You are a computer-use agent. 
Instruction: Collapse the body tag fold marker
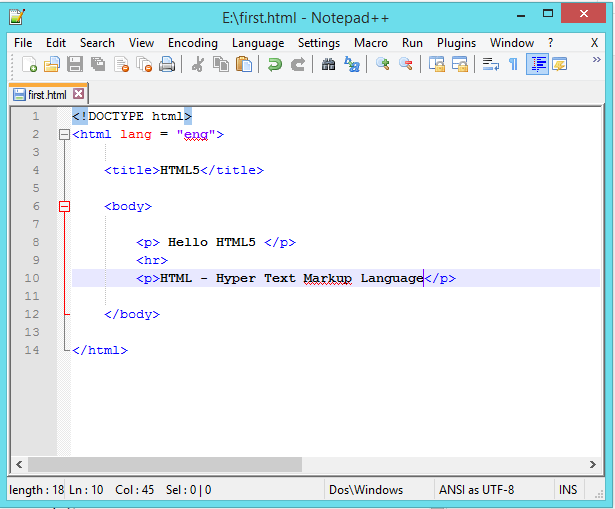point(64,207)
